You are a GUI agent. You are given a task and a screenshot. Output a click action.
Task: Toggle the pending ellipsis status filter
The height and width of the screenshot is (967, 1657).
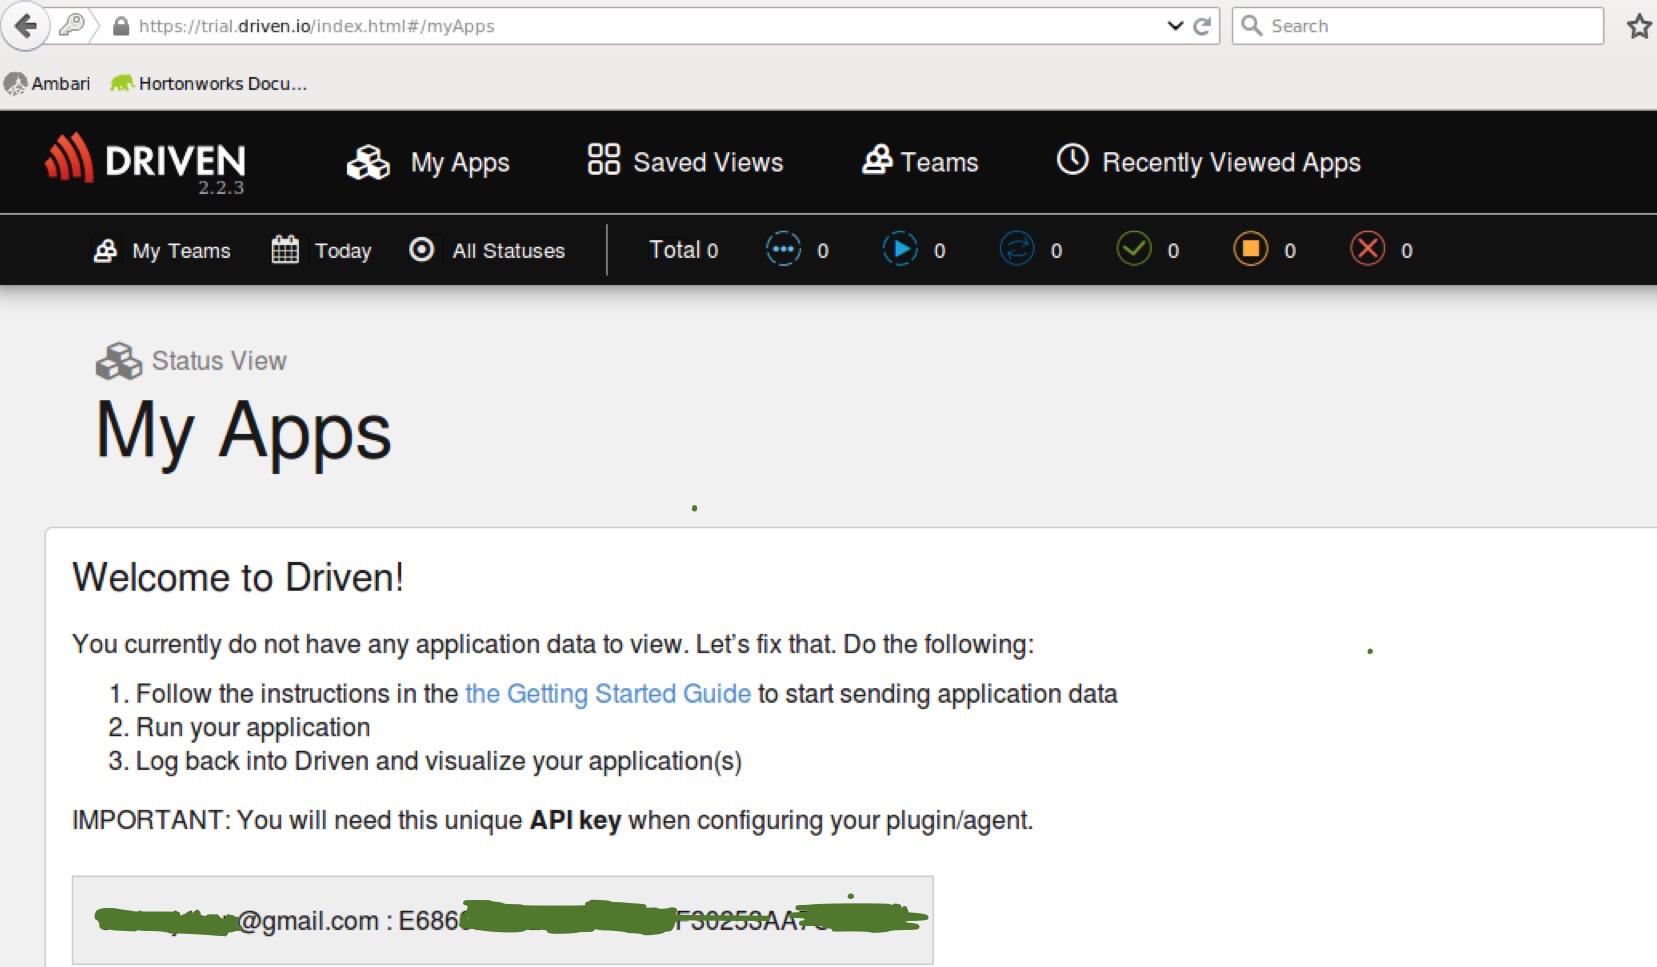point(785,250)
